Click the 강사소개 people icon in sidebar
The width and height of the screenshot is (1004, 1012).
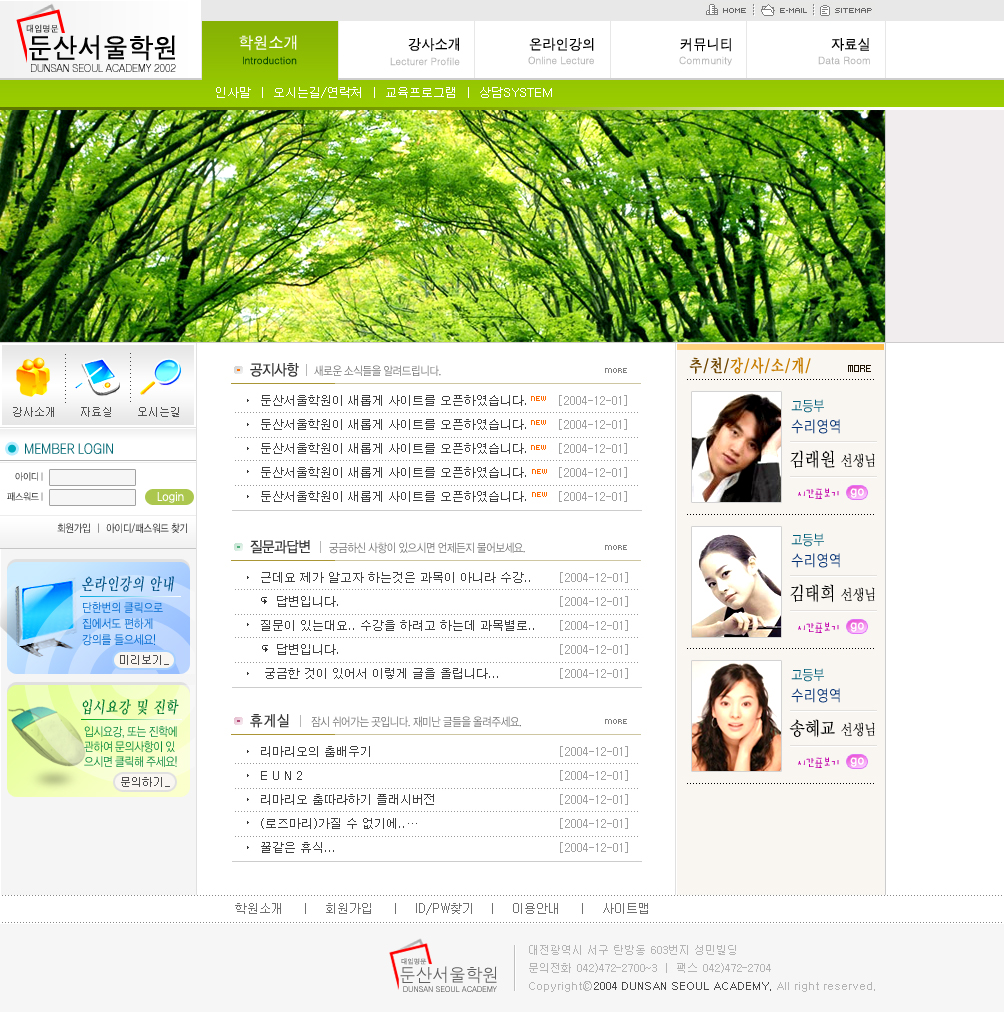coord(33,378)
